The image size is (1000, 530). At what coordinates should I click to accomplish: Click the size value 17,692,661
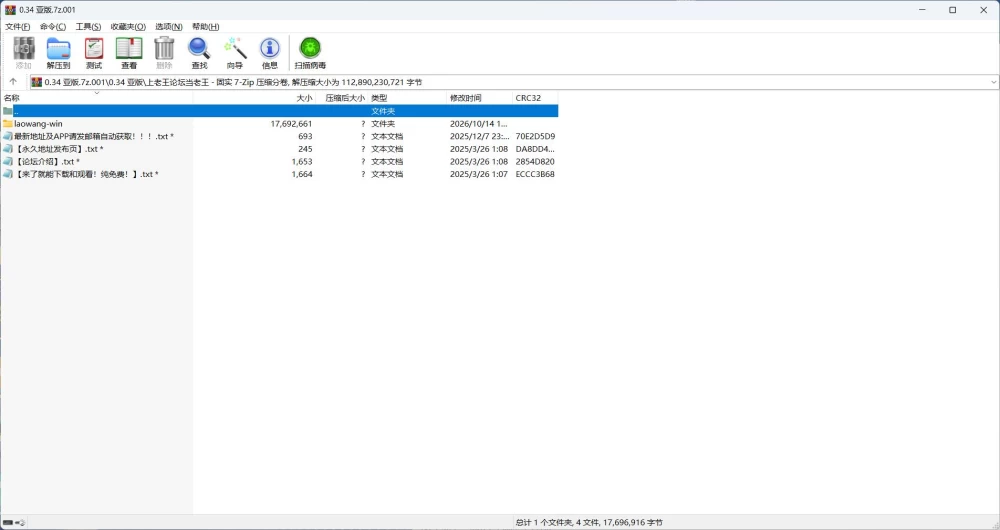coord(291,124)
